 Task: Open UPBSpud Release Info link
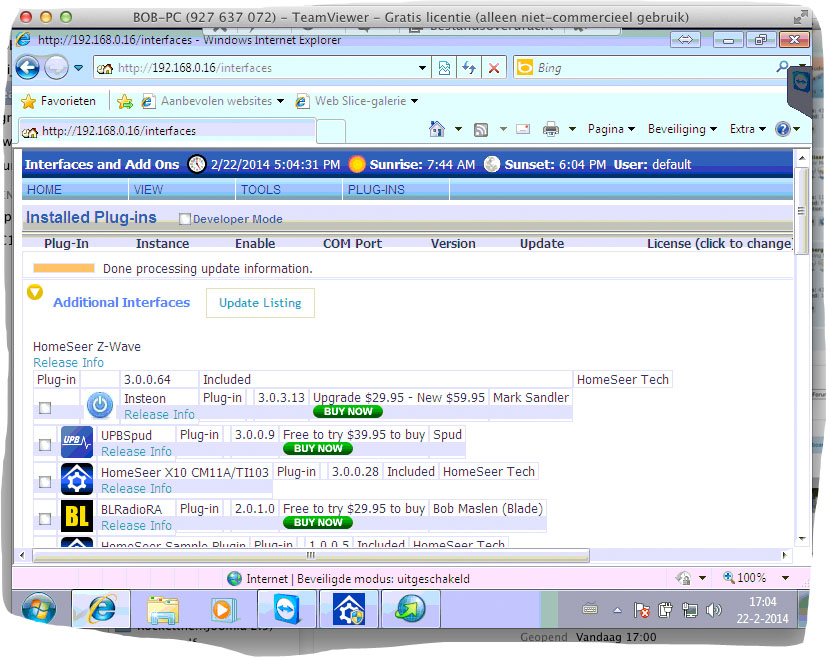click(x=136, y=452)
